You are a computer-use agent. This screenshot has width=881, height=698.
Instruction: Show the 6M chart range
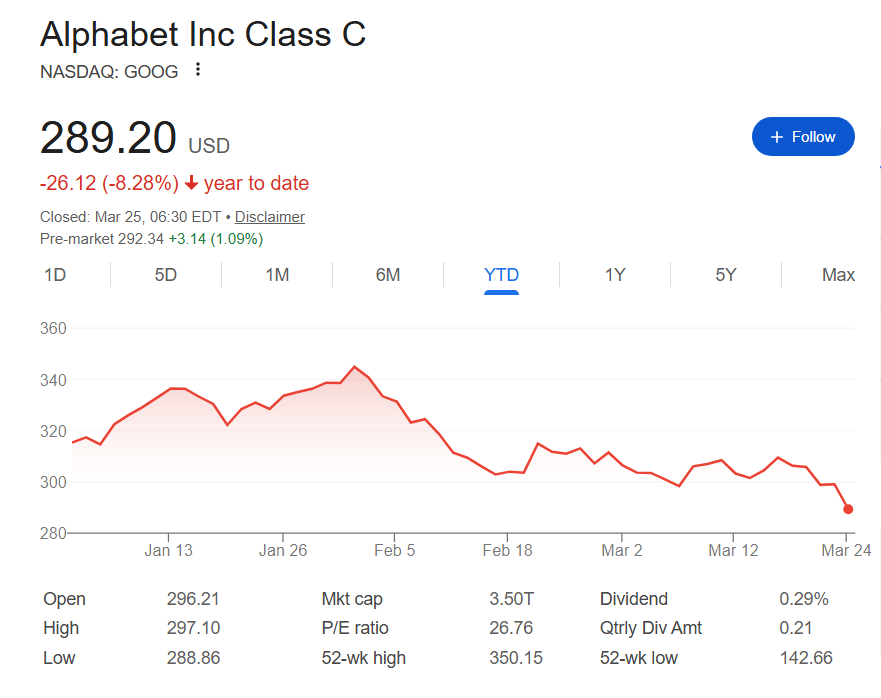[388, 275]
